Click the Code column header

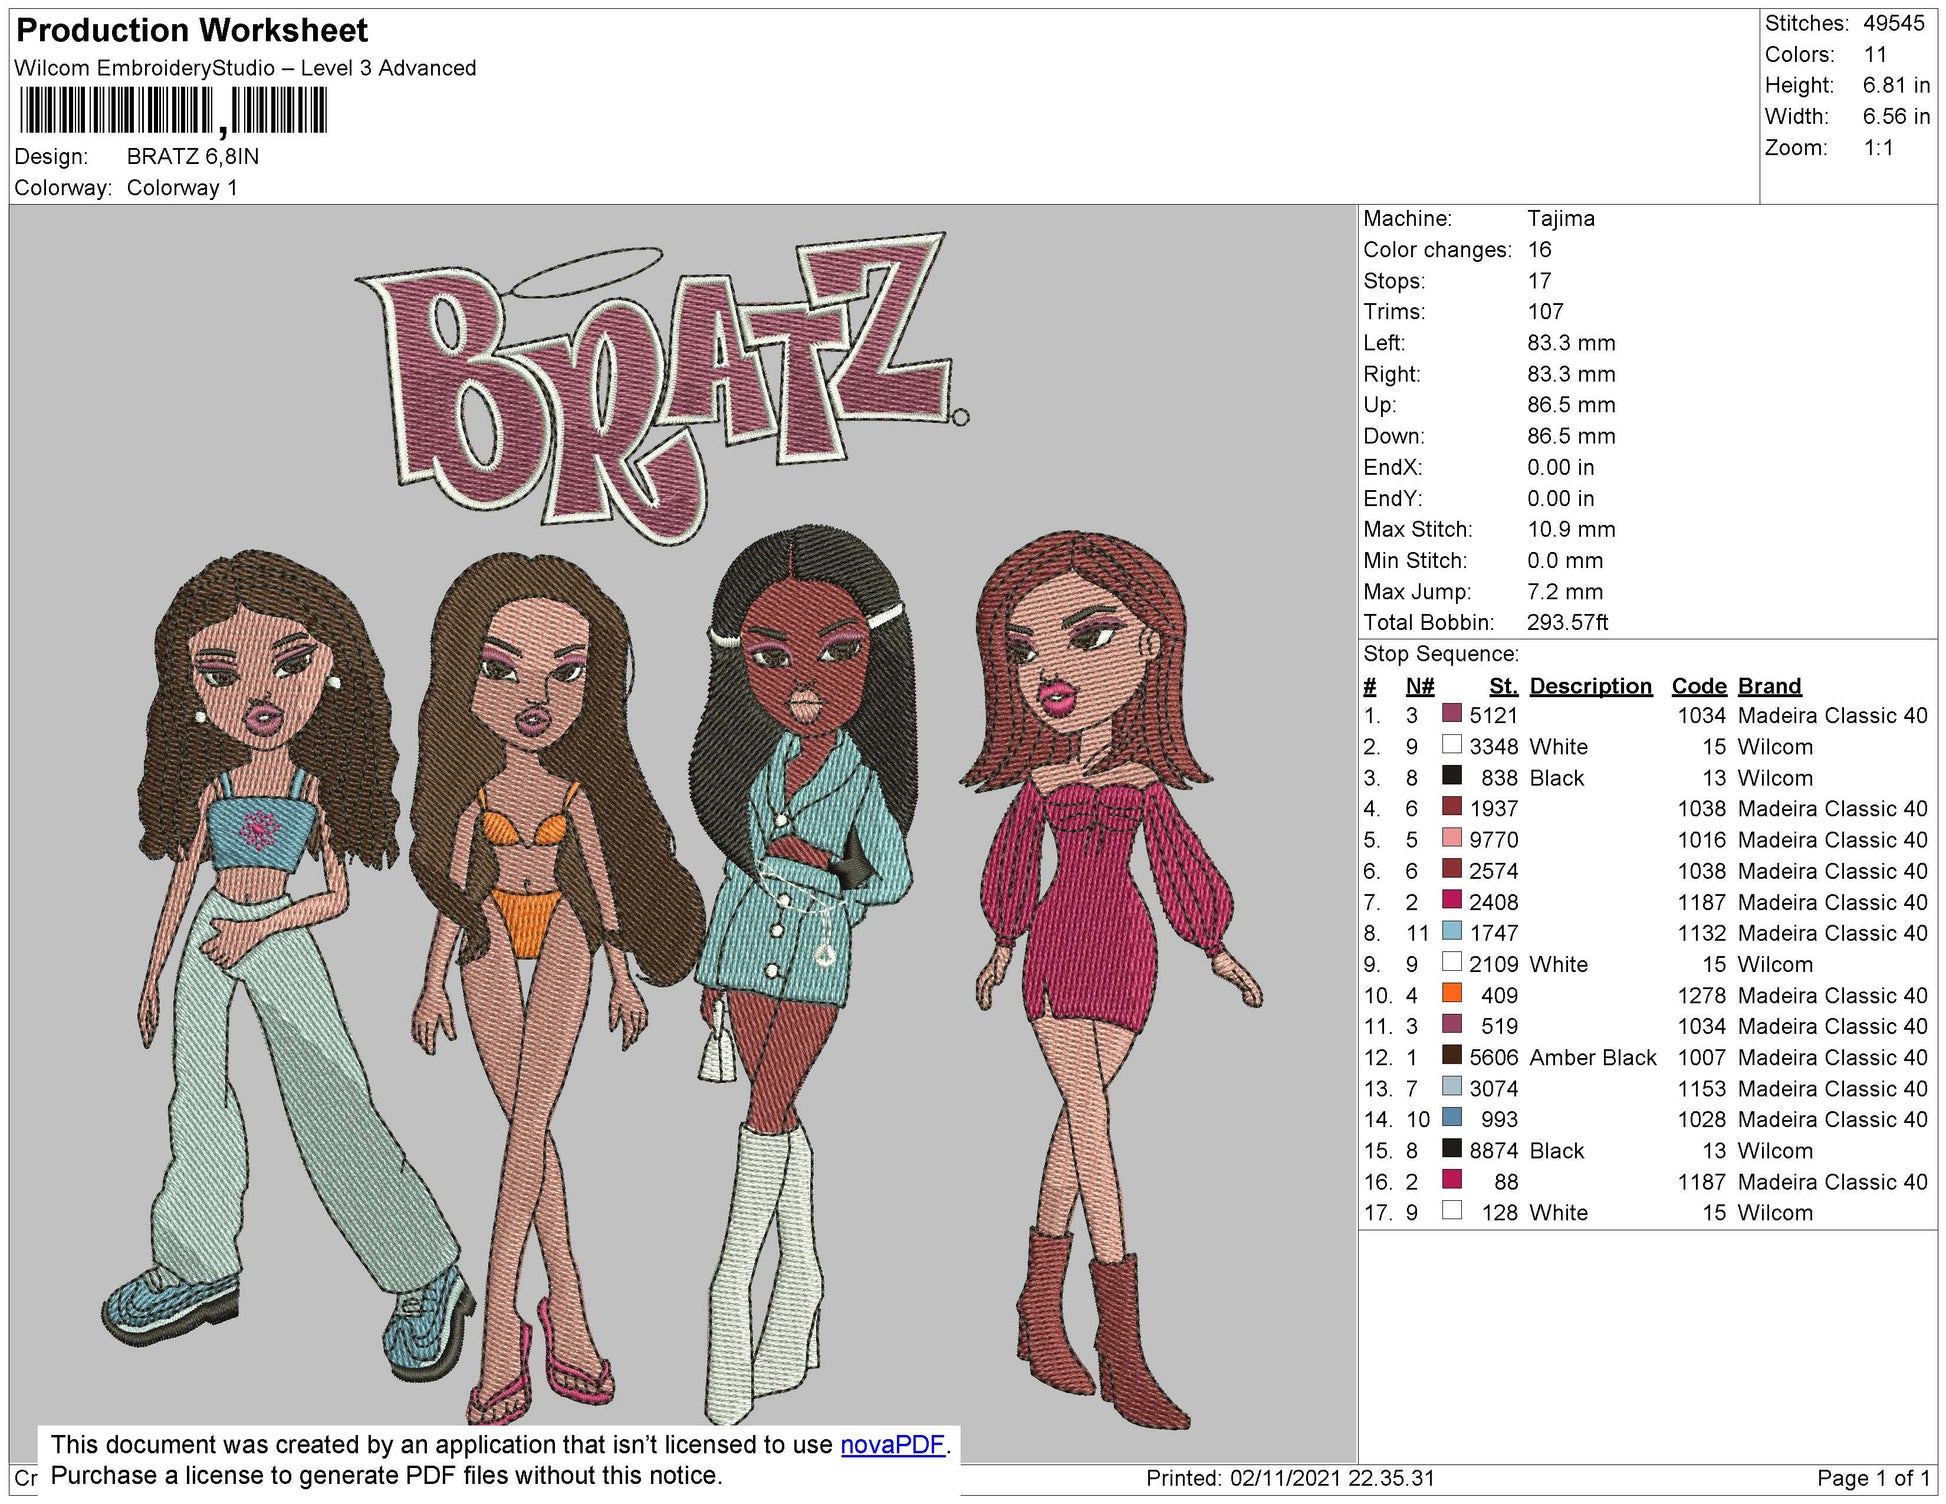point(1701,685)
